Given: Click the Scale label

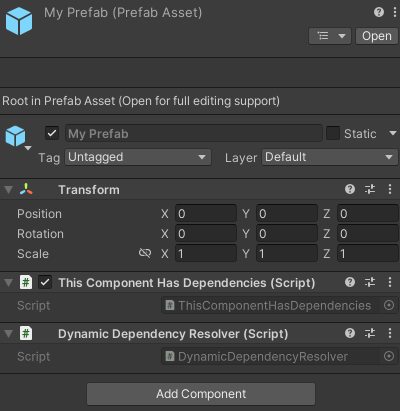Looking at the screenshot, I should pyautogui.click(x=33, y=254).
